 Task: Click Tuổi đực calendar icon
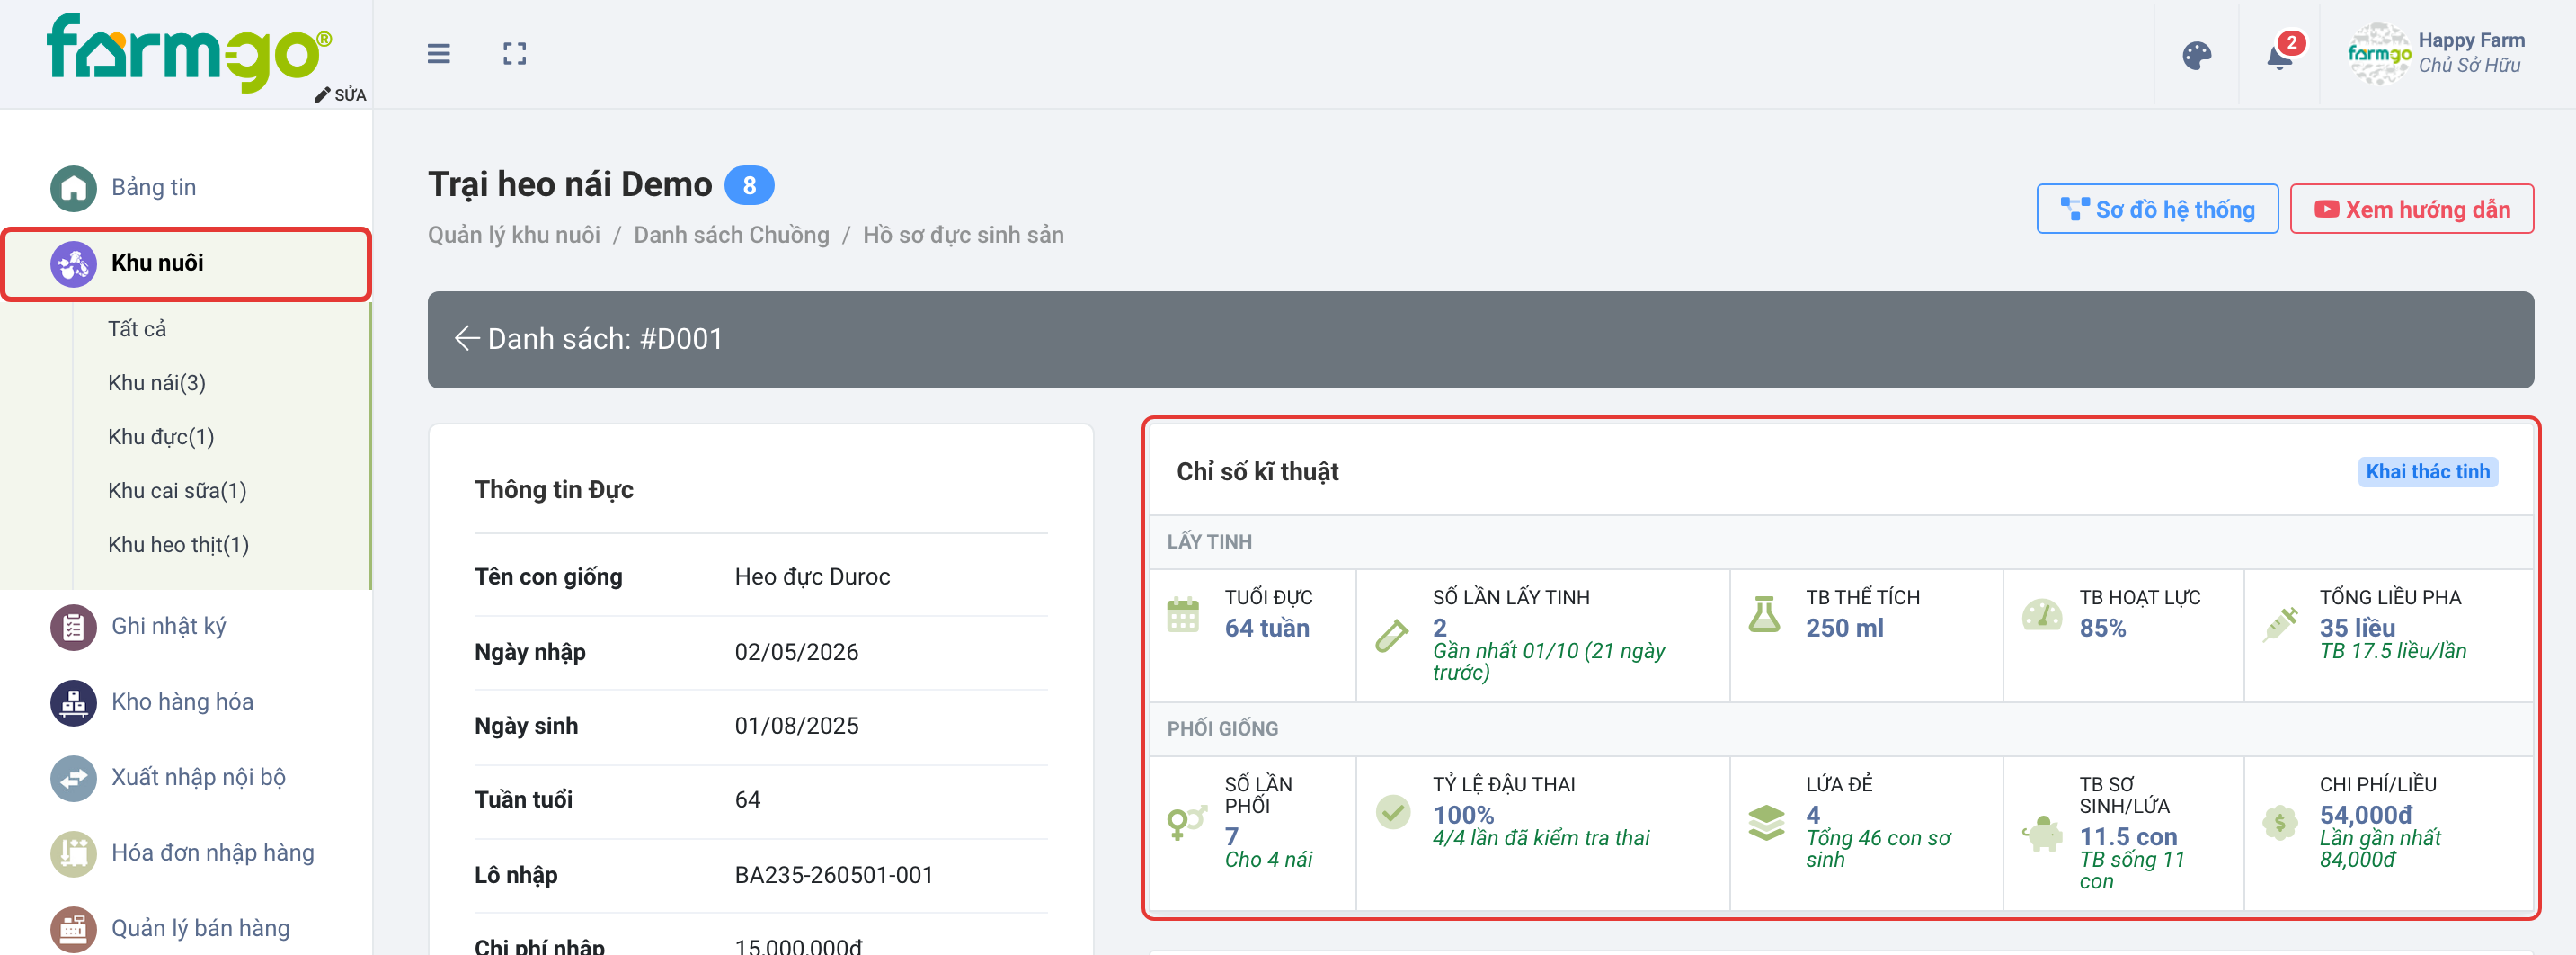[1182, 614]
